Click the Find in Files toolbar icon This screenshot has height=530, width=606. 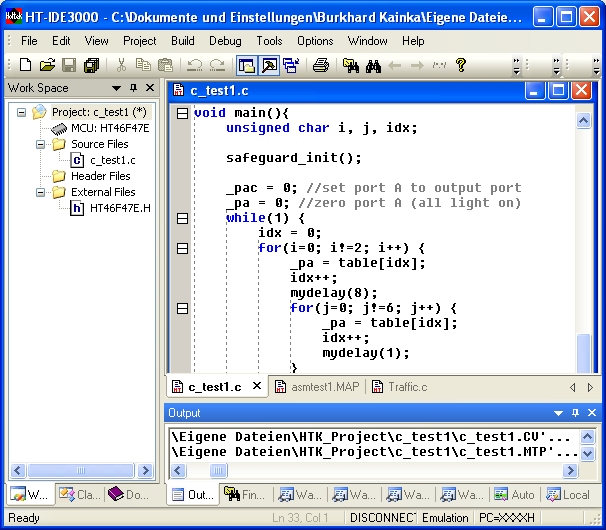point(350,66)
